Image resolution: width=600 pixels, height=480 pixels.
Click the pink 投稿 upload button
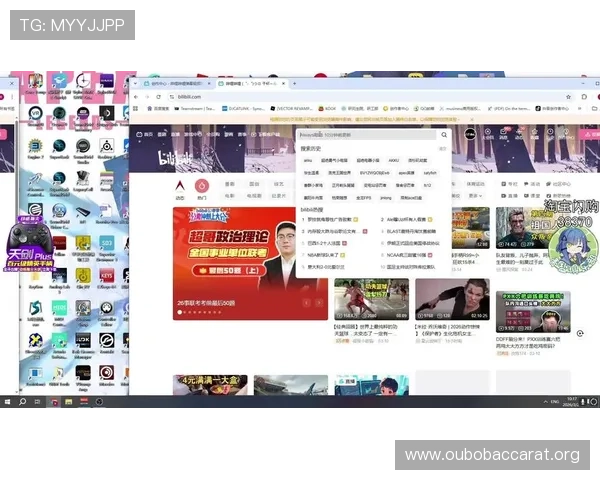click(590, 134)
